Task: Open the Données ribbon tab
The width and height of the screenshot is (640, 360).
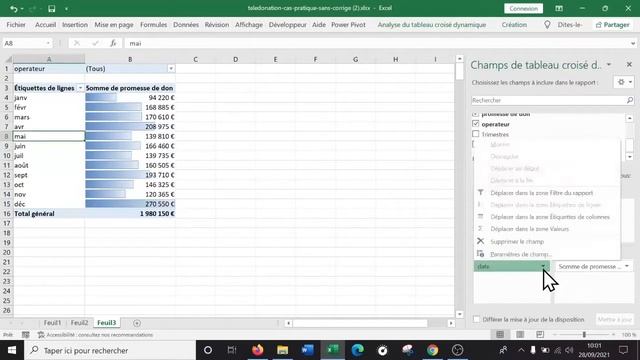Action: coord(186,25)
